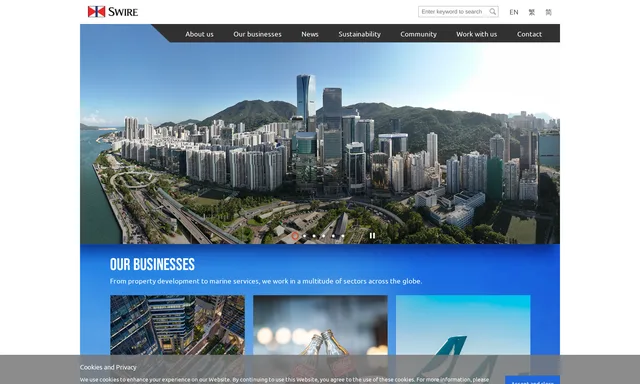This screenshot has height=384, width=640.
Task: Select the fifth slideshow dot
Action: [x=333, y=236]
